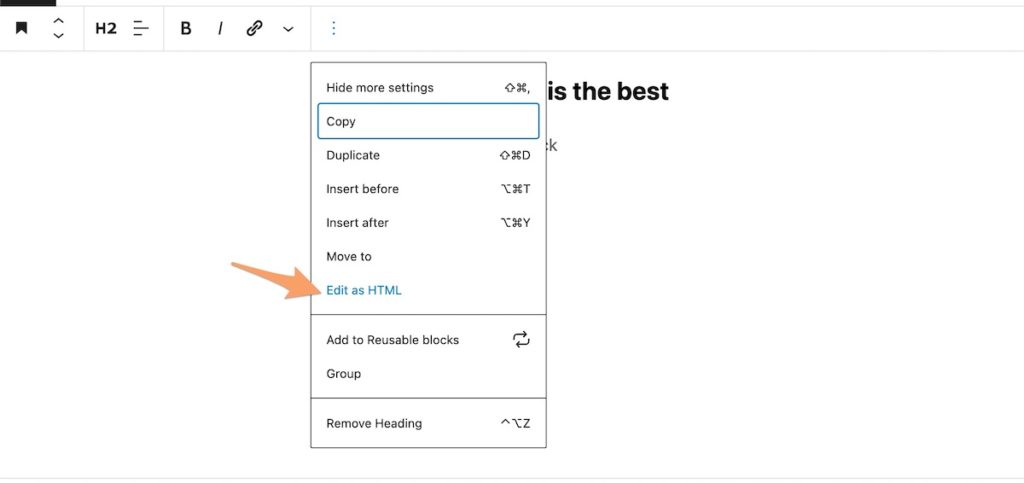Change heading level via H2 button

pyautogui.click(x=106, y=28)
